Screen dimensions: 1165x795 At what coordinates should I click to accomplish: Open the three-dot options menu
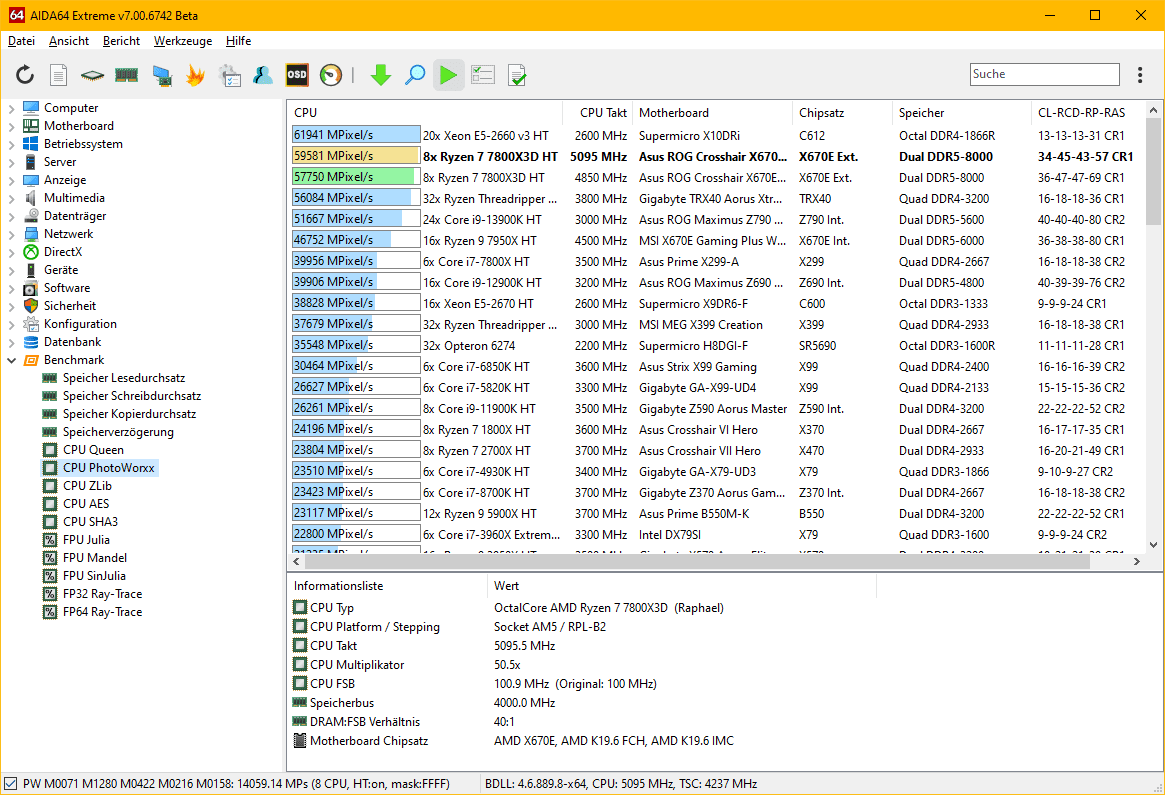point(1140,74)
